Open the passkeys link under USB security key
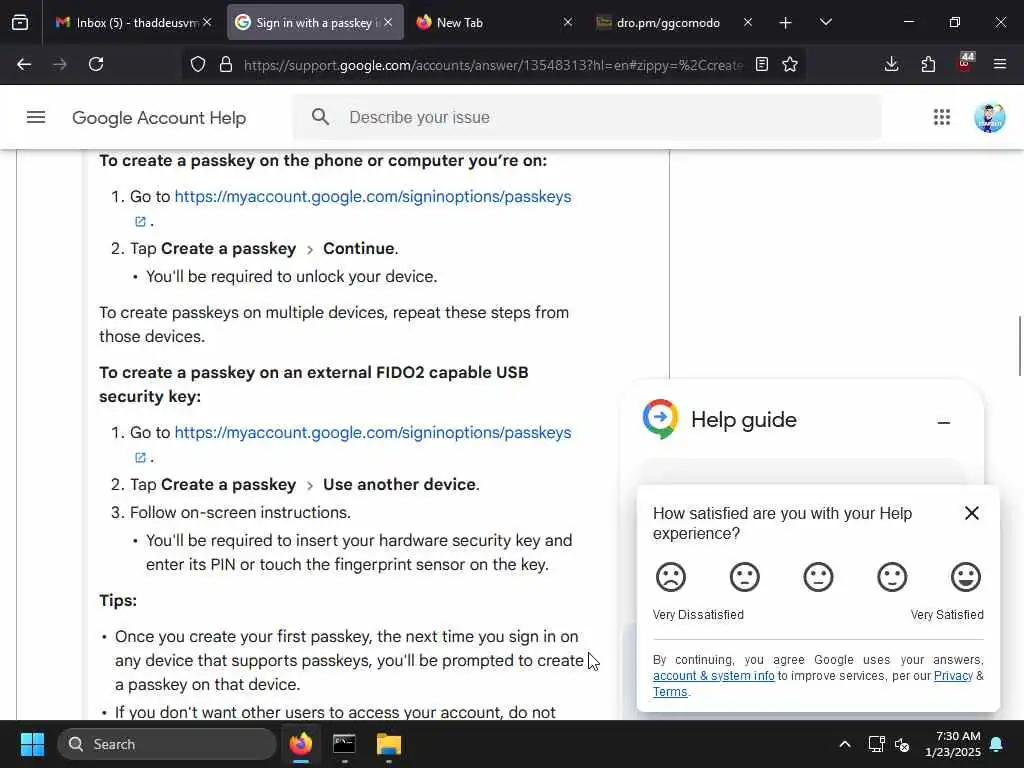Viewport: 1024px width, 768px height. coord(373,432)
